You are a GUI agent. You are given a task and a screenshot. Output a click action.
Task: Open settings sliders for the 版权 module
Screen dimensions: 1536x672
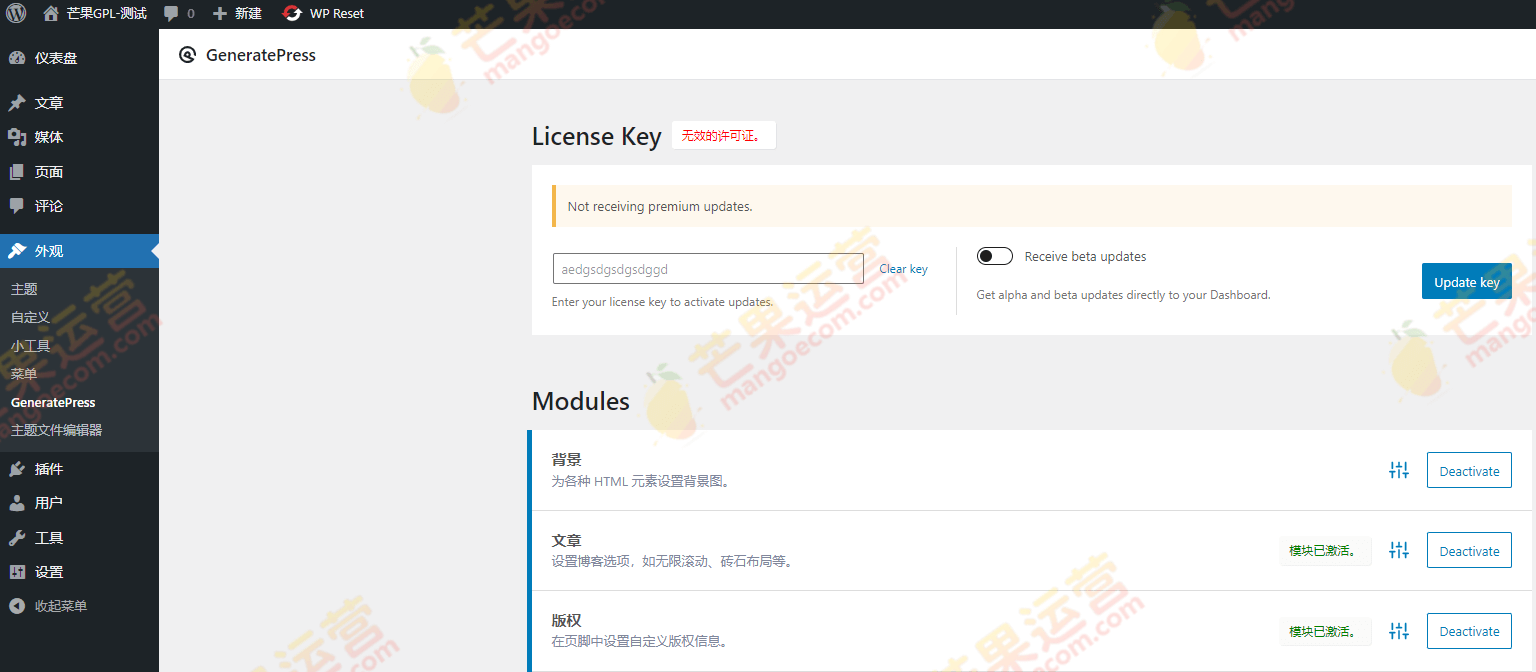point(1398,631)
